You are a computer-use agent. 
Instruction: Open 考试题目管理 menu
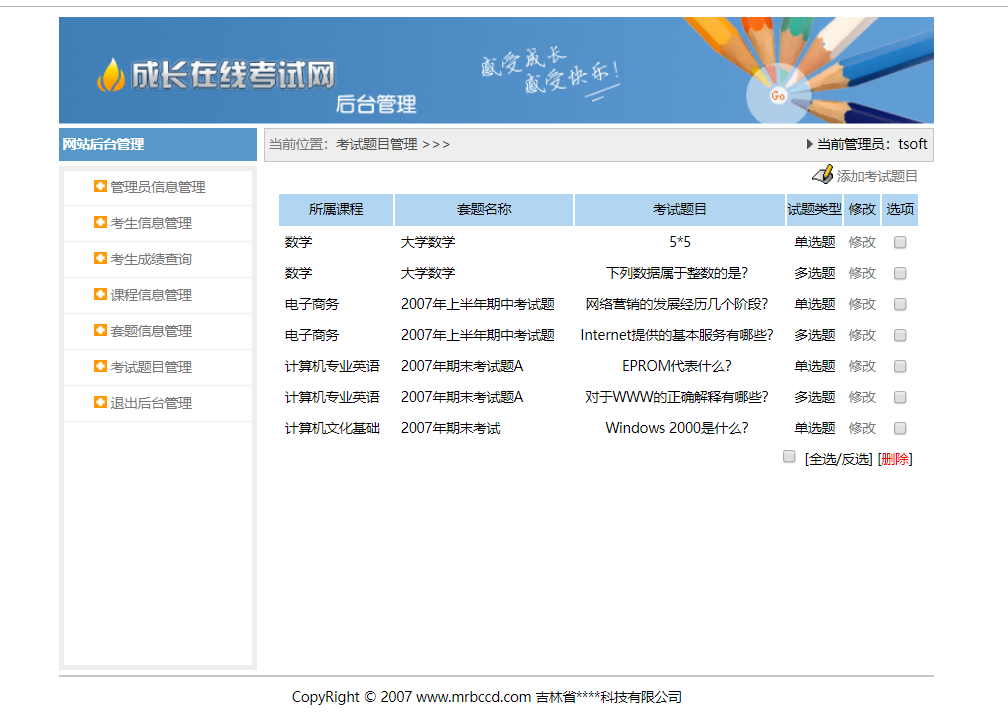coord(151,367)
